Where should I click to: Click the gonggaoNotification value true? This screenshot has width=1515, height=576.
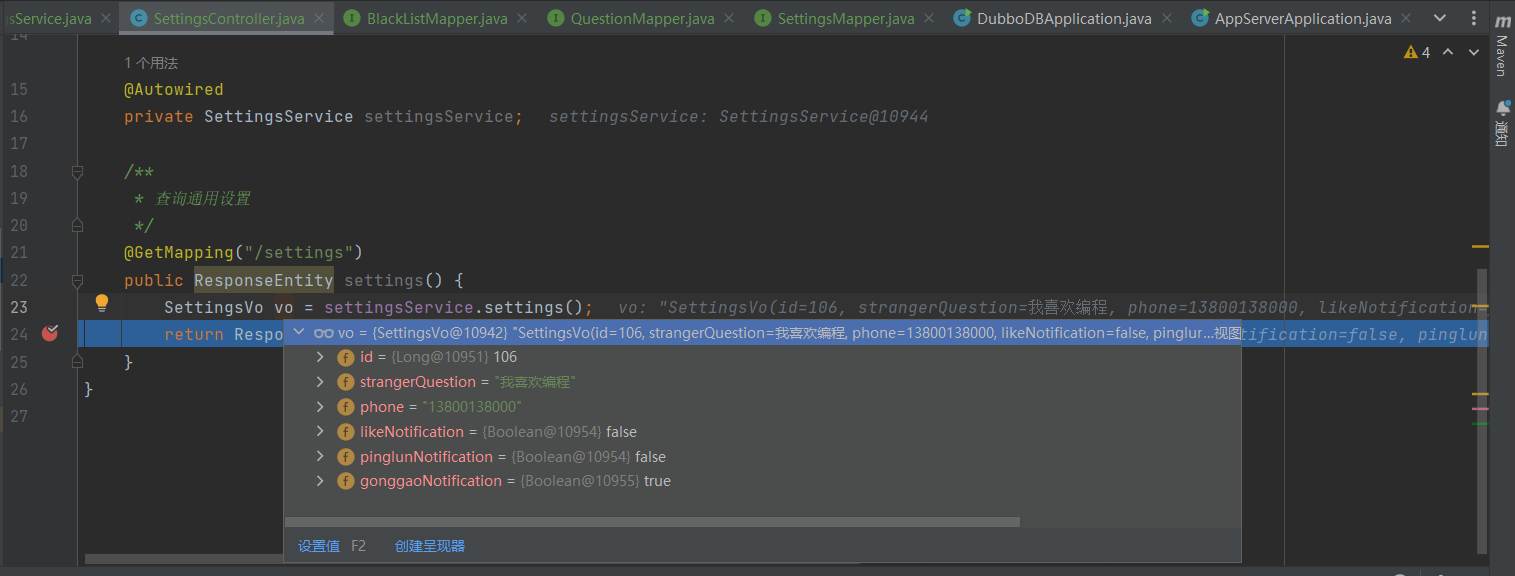pyautogui.click(x=657, y=481)
